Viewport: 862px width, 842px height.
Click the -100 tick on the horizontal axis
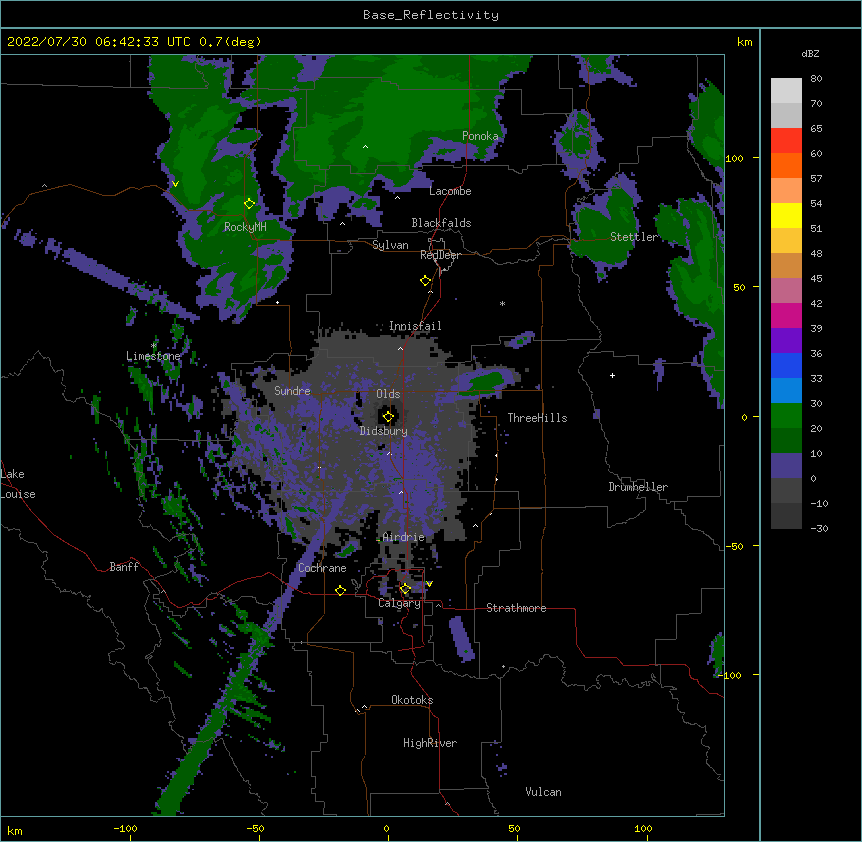click(x=125, y=828)
